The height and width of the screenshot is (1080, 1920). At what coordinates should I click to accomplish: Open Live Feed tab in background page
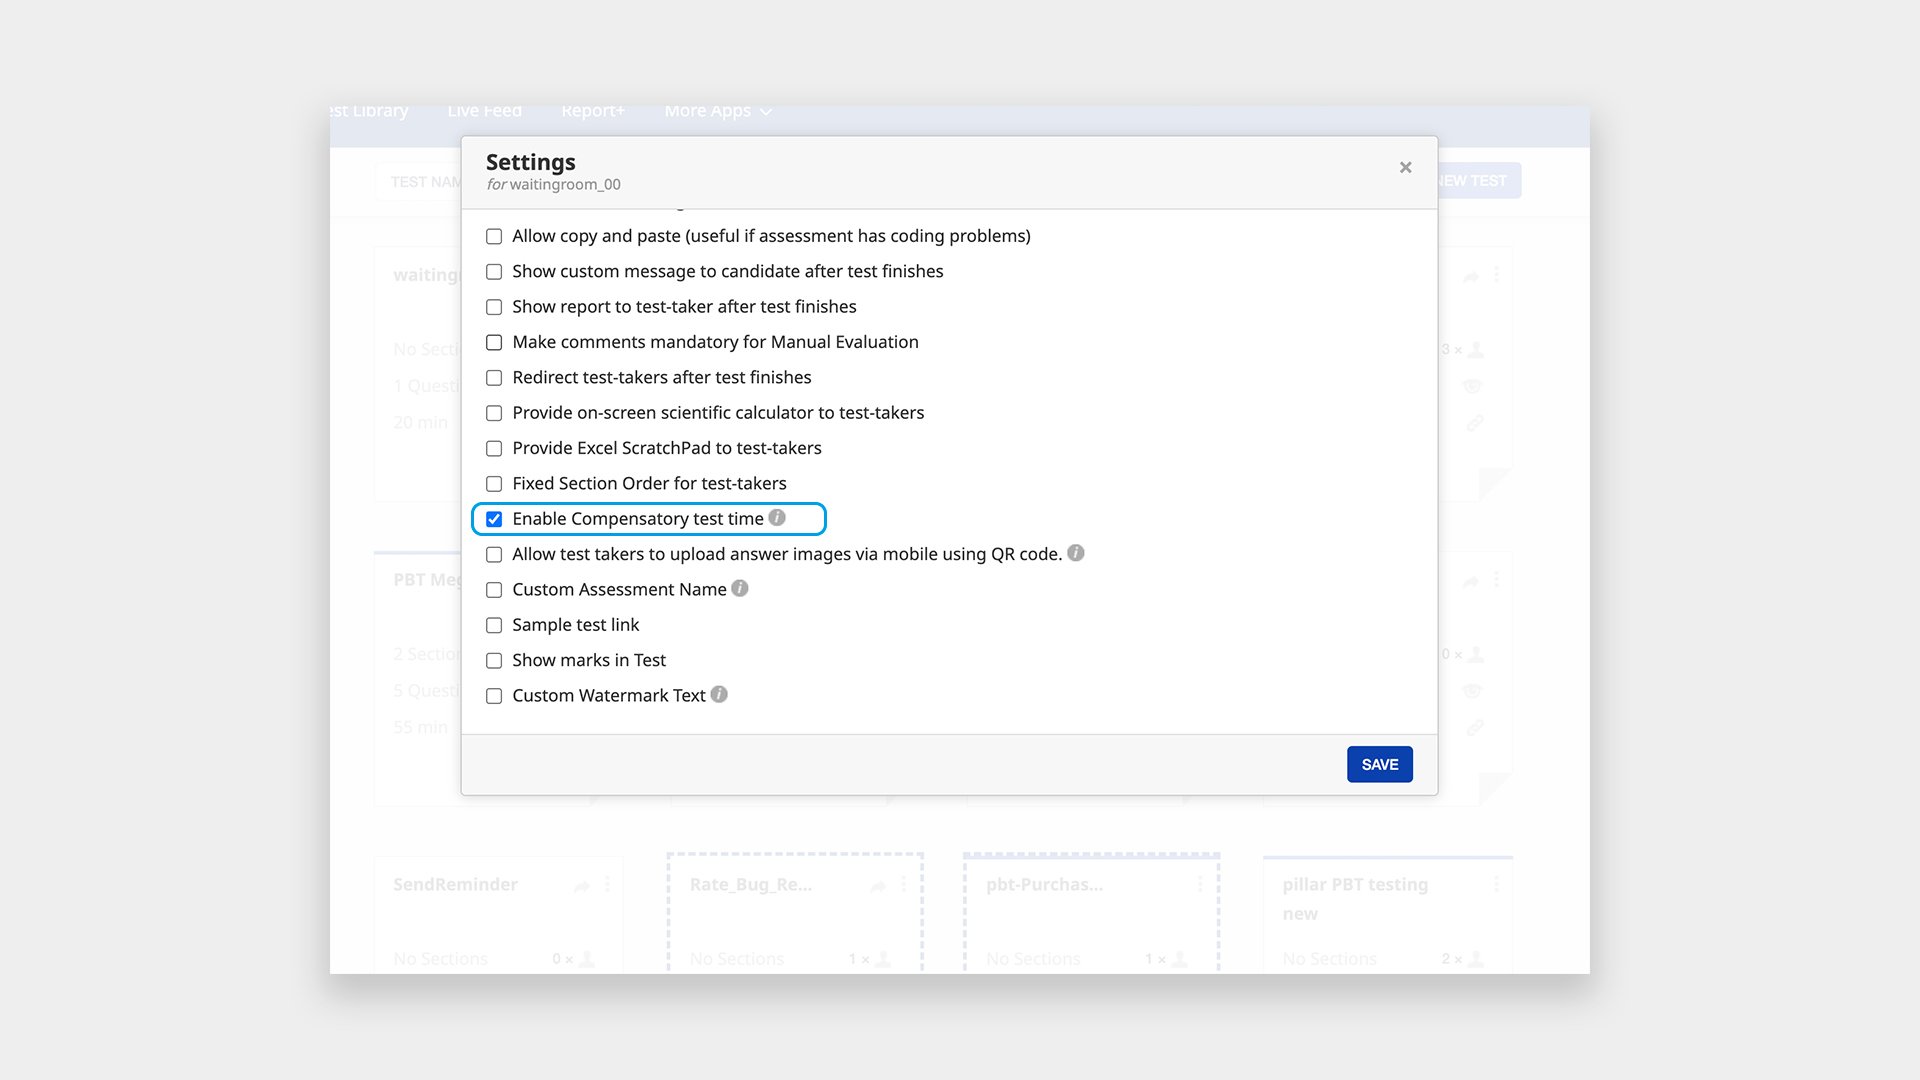point(485,111)
